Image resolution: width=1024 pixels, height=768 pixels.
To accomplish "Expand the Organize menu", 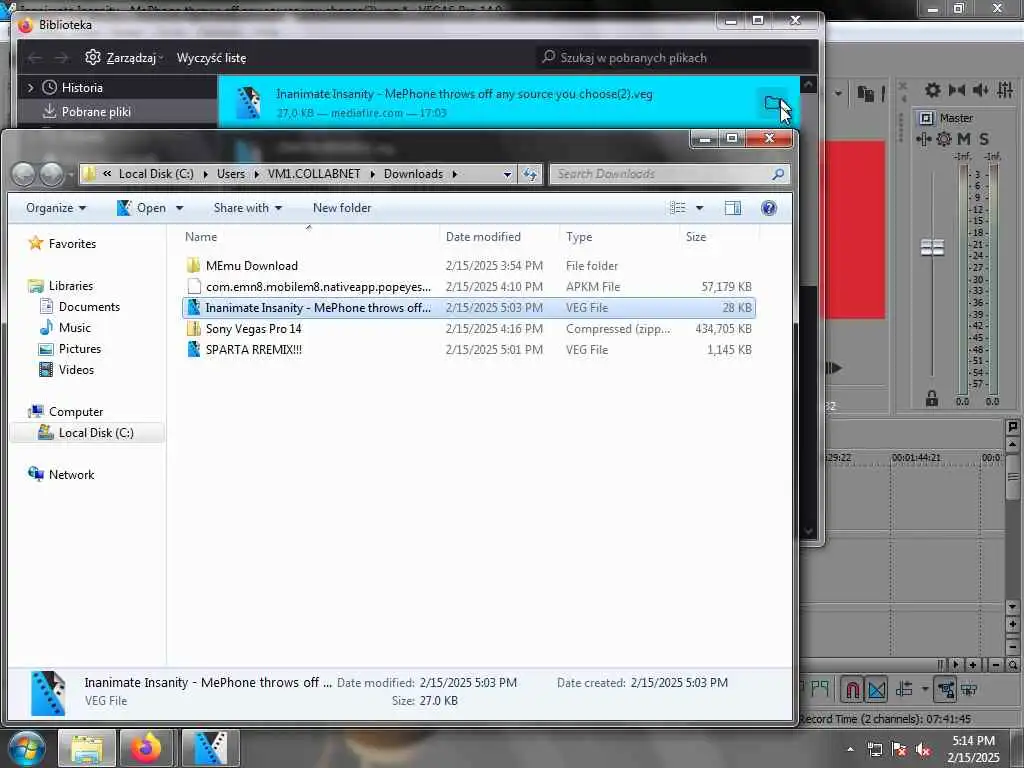I will (56, 208).
